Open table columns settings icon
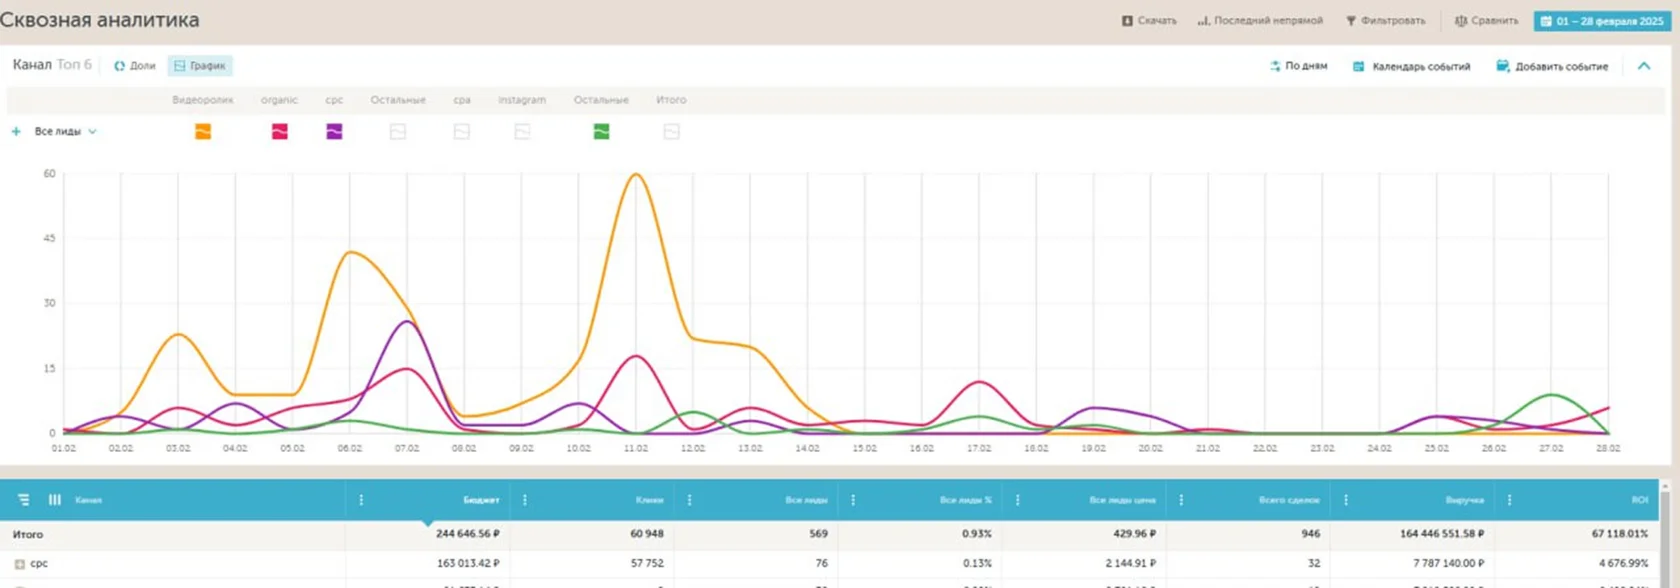 click(55, 500)
